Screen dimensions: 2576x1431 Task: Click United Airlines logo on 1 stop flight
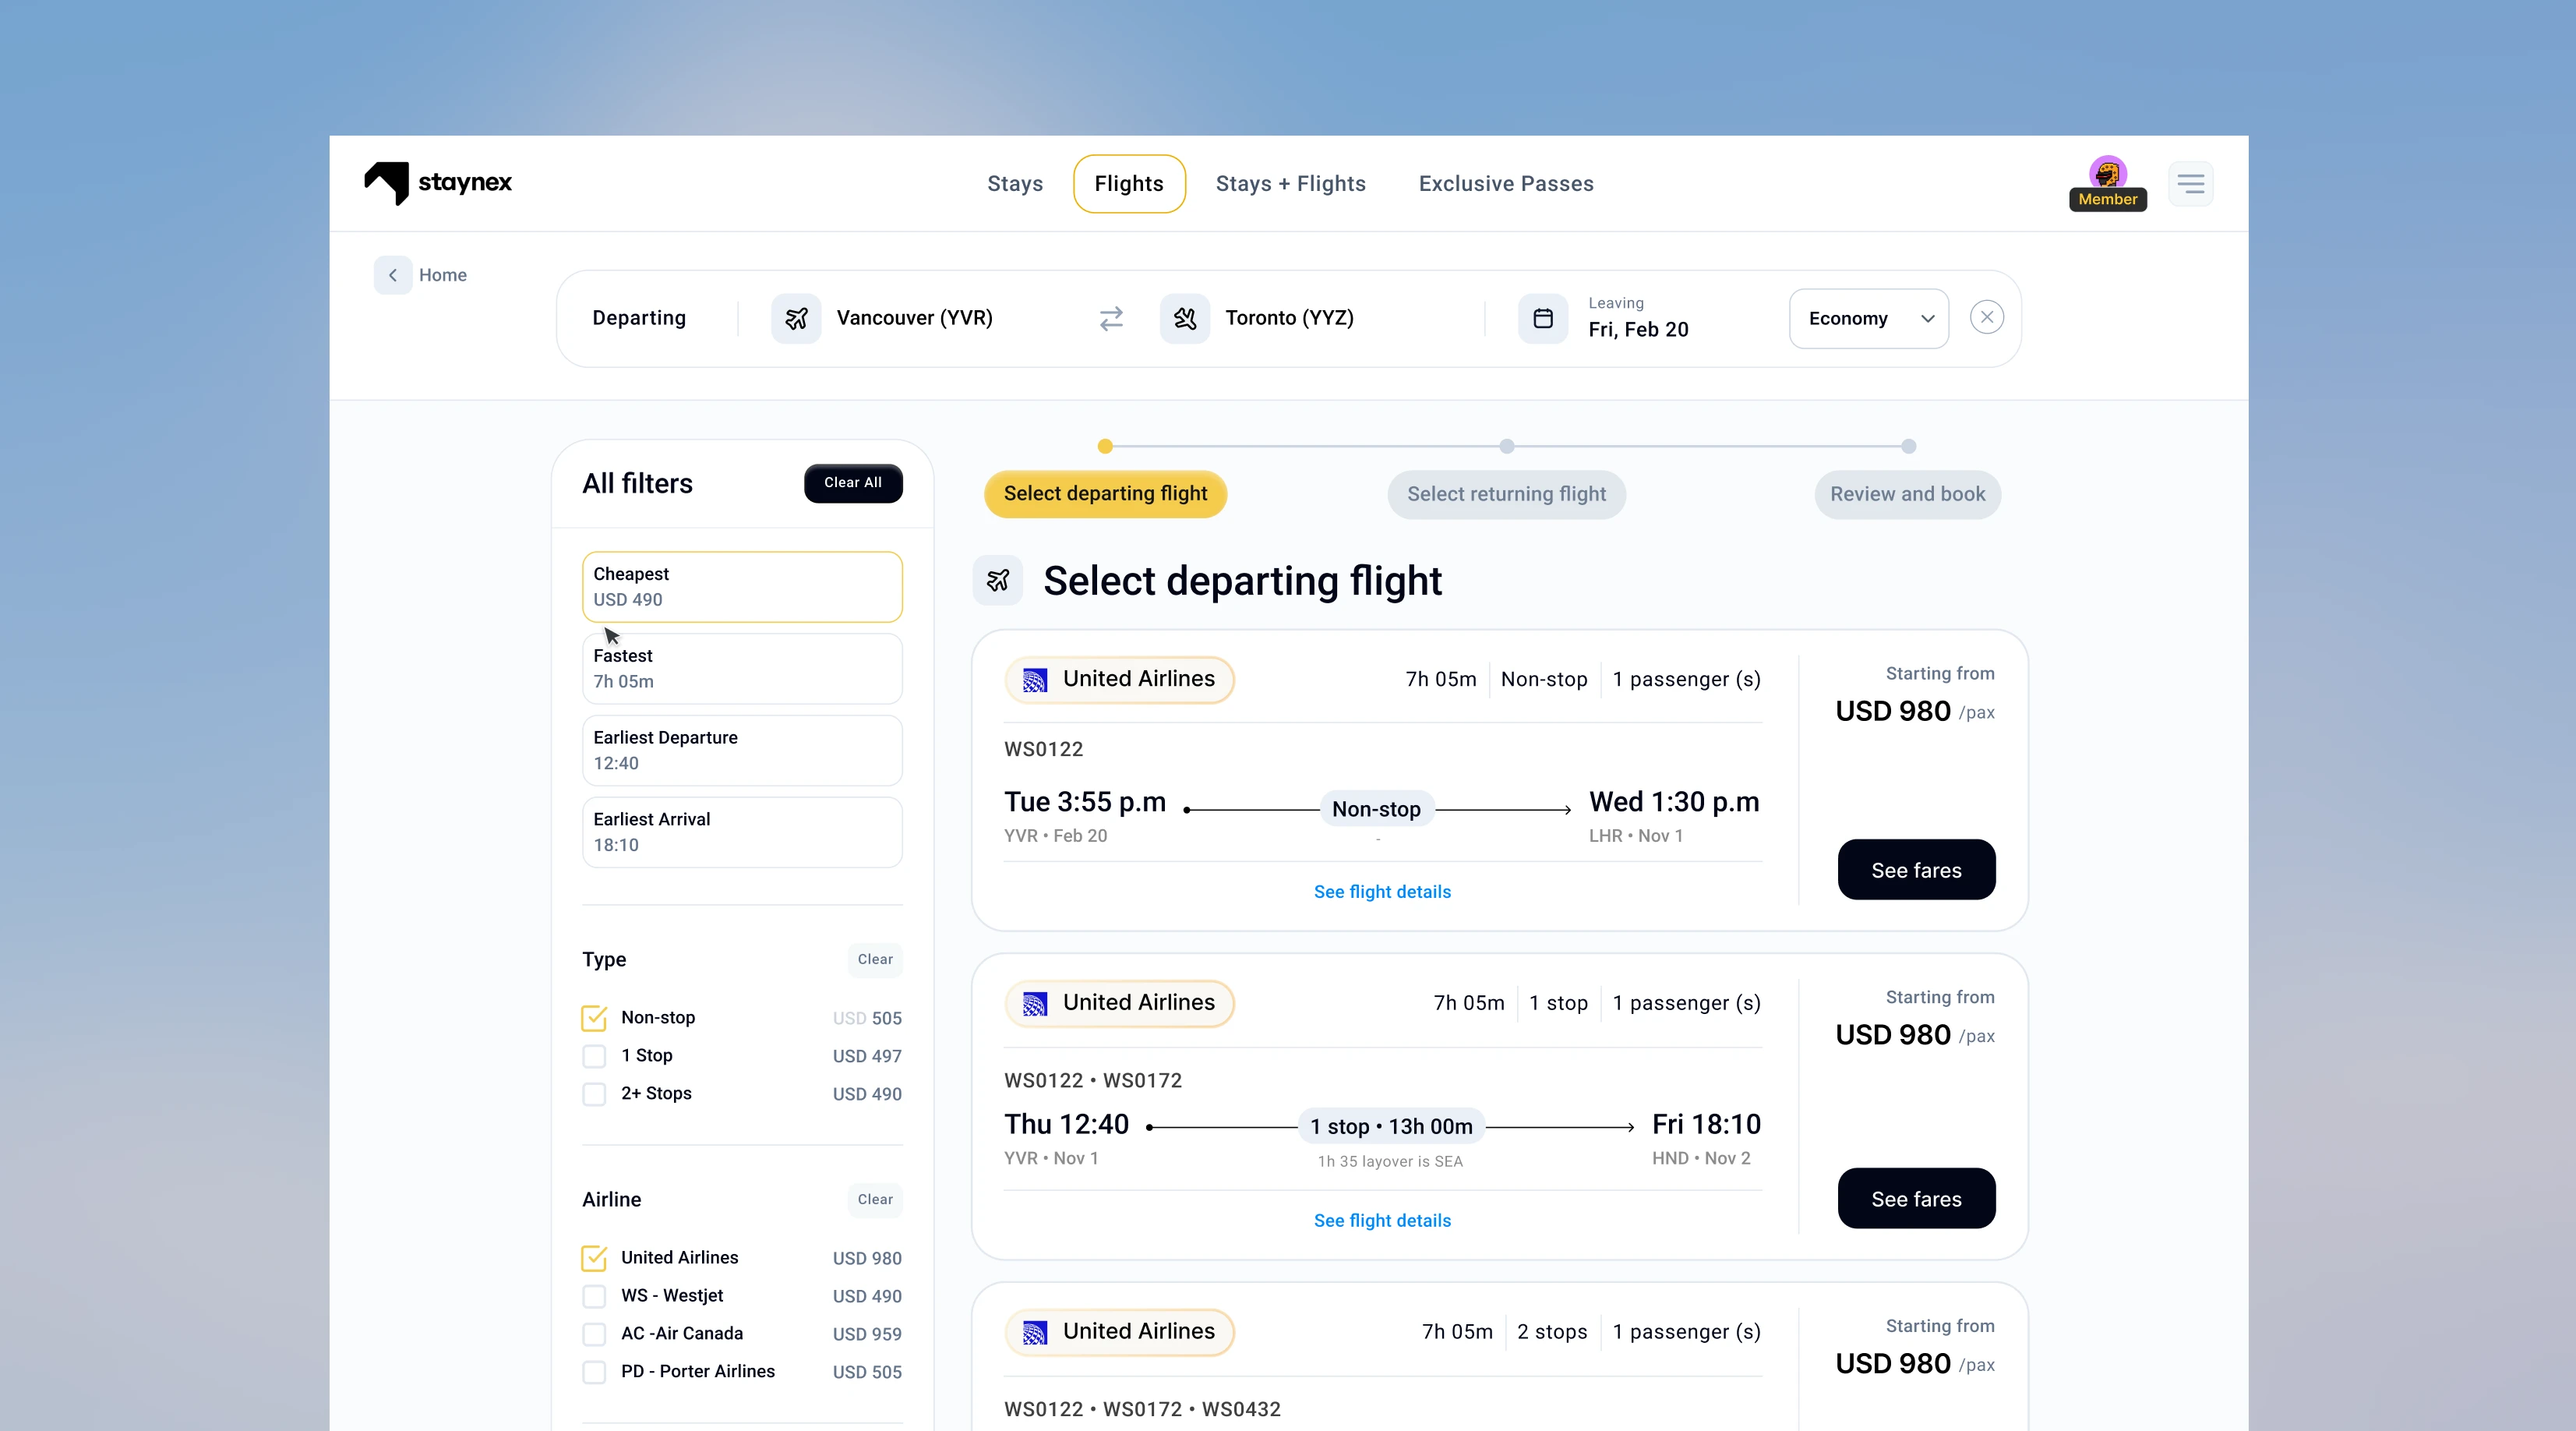click(1035, 1003)
